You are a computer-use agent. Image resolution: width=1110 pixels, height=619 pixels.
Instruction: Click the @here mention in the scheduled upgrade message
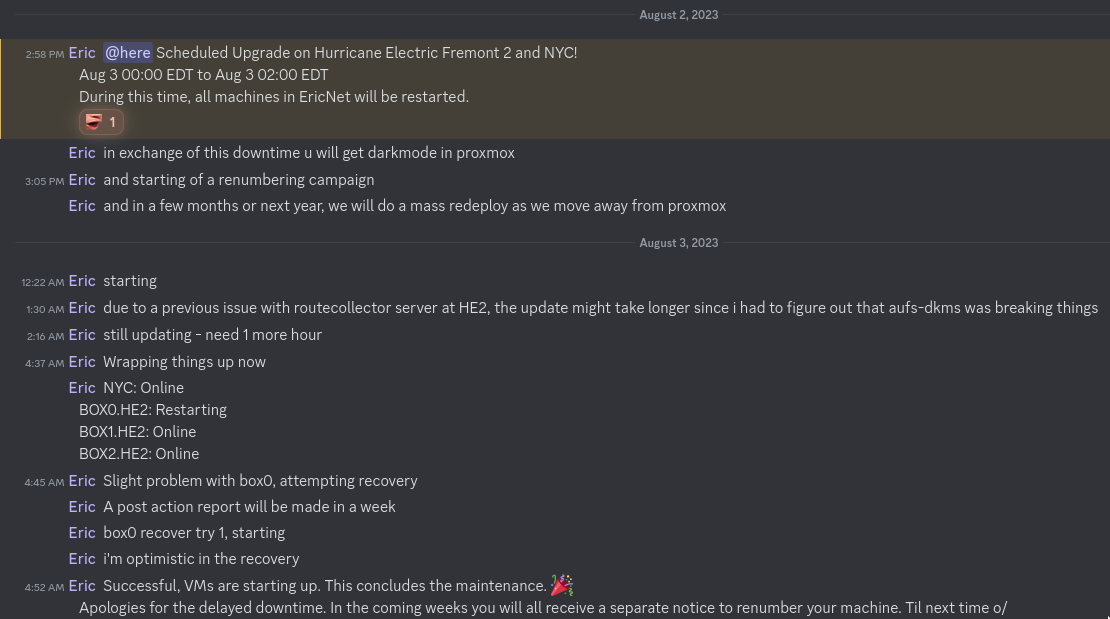pos(127,53)
